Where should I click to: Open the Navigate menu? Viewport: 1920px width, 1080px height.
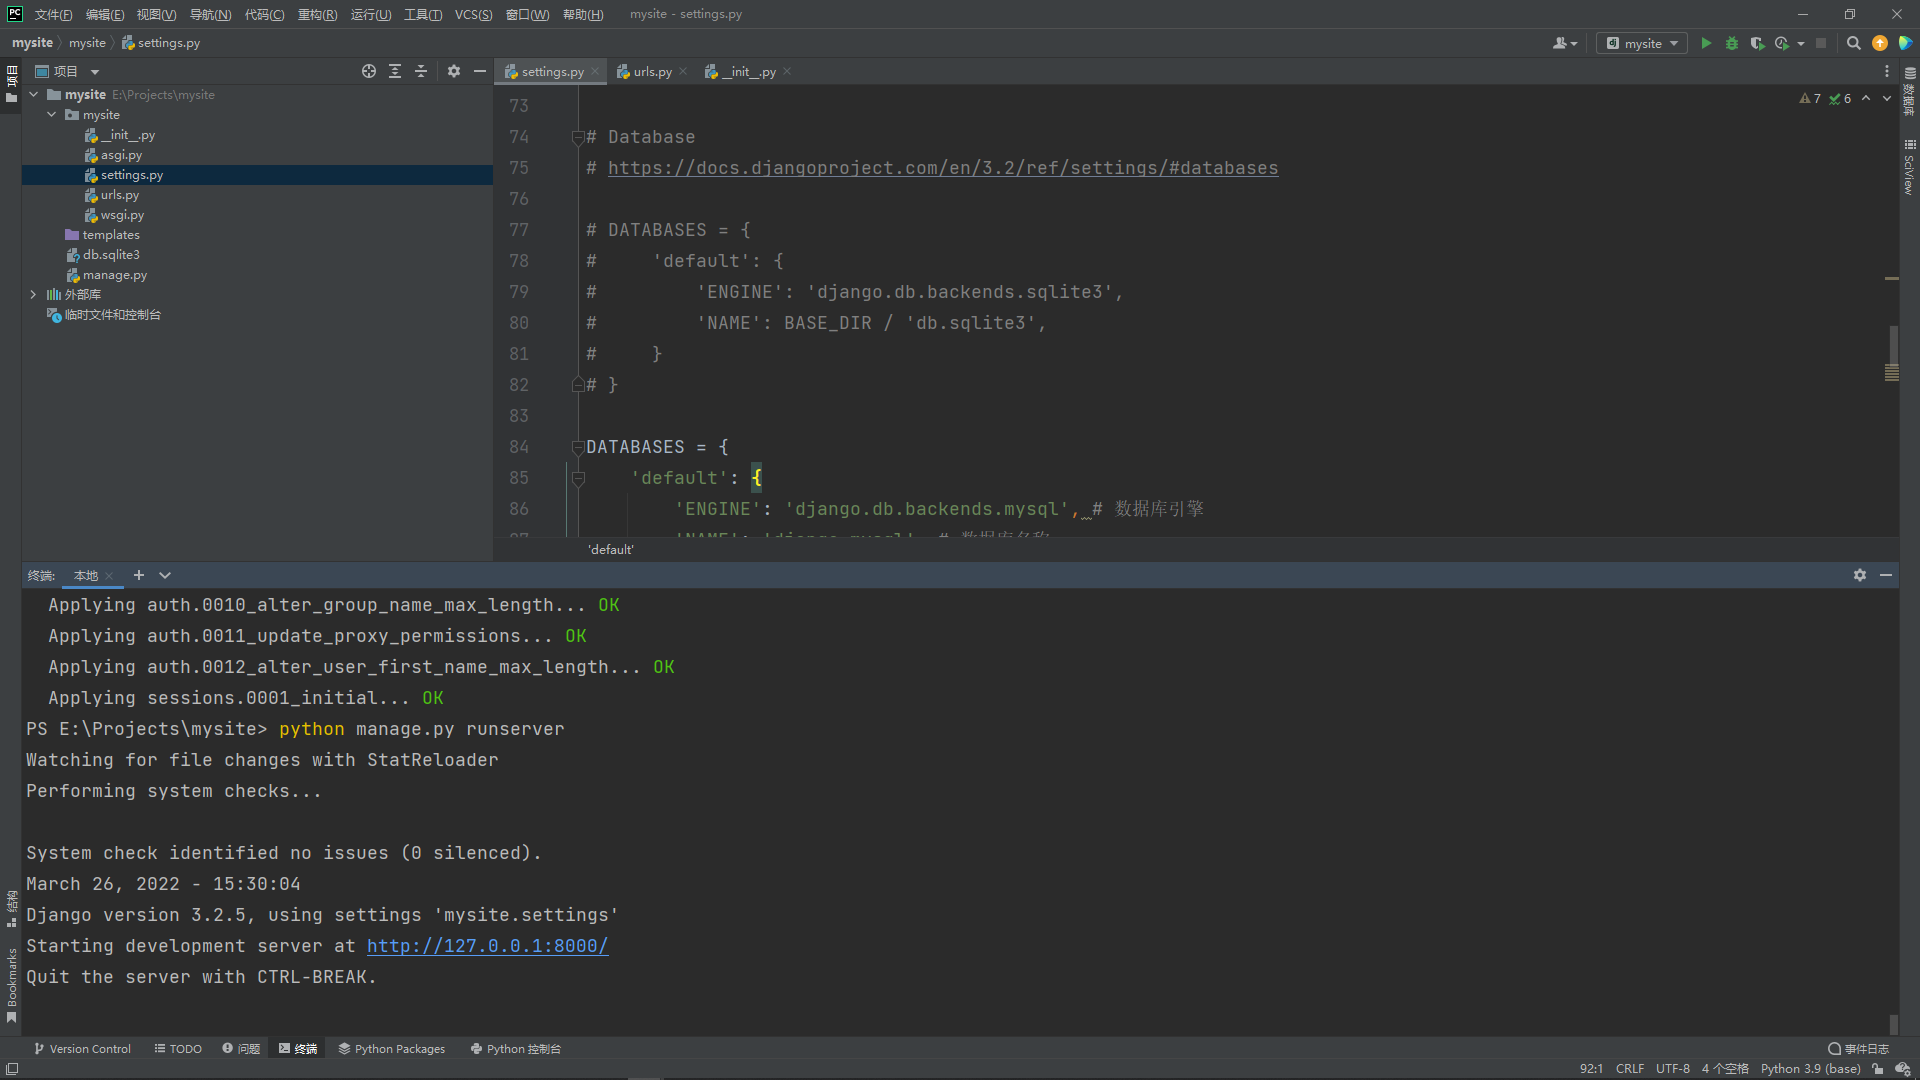click(x=210, y=14)
